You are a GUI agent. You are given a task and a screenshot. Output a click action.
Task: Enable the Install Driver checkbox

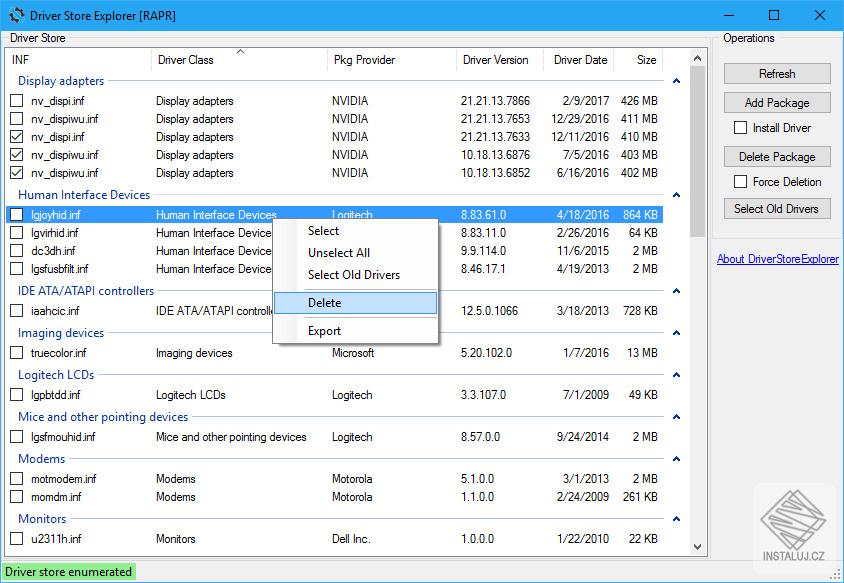click(741, 128)
